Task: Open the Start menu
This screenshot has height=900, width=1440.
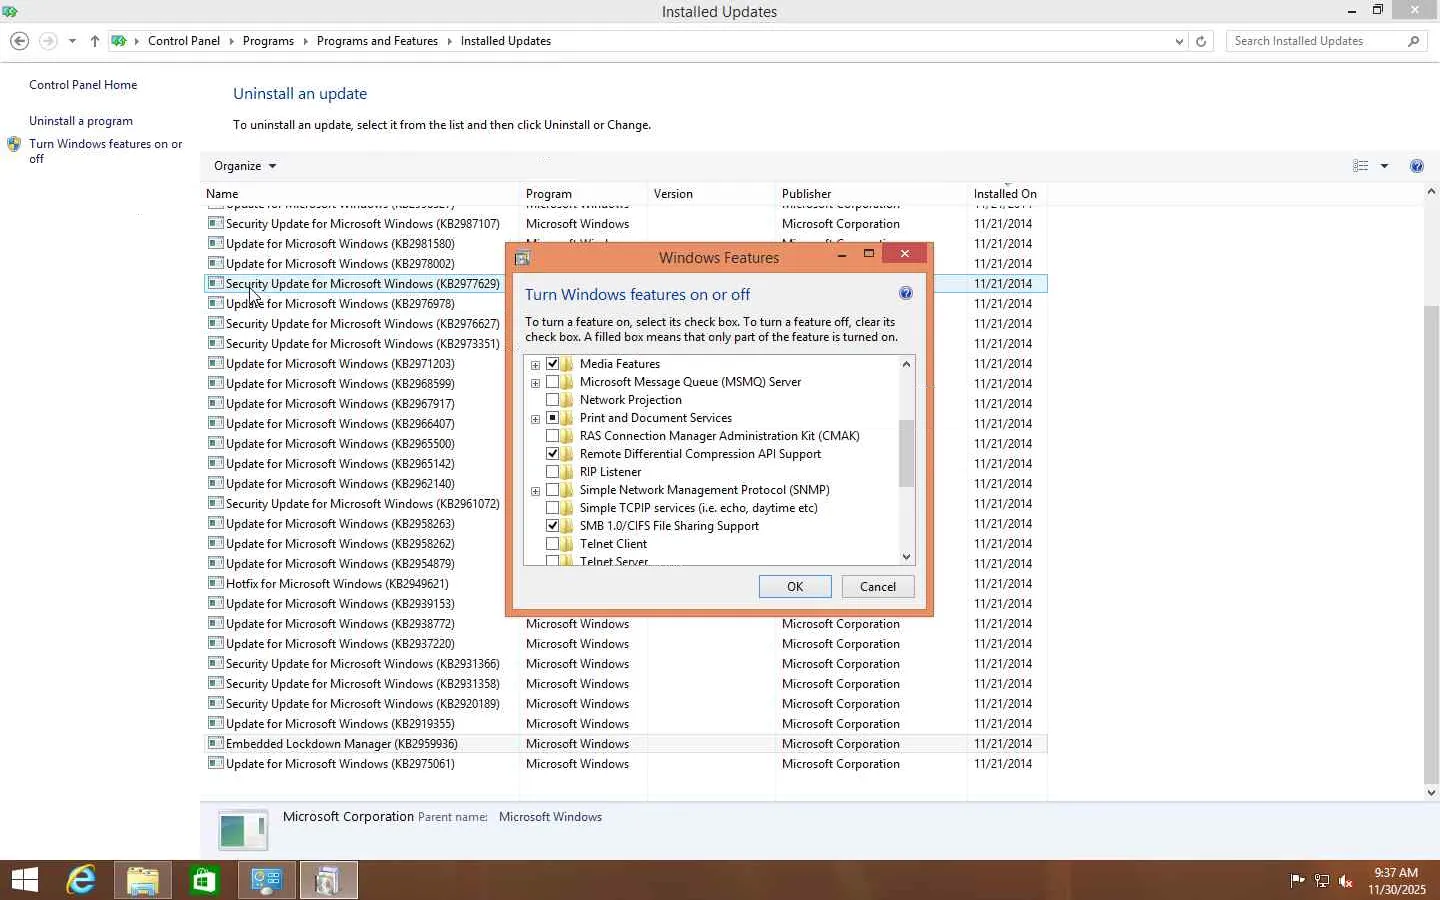Action: (x=24, y=880)
